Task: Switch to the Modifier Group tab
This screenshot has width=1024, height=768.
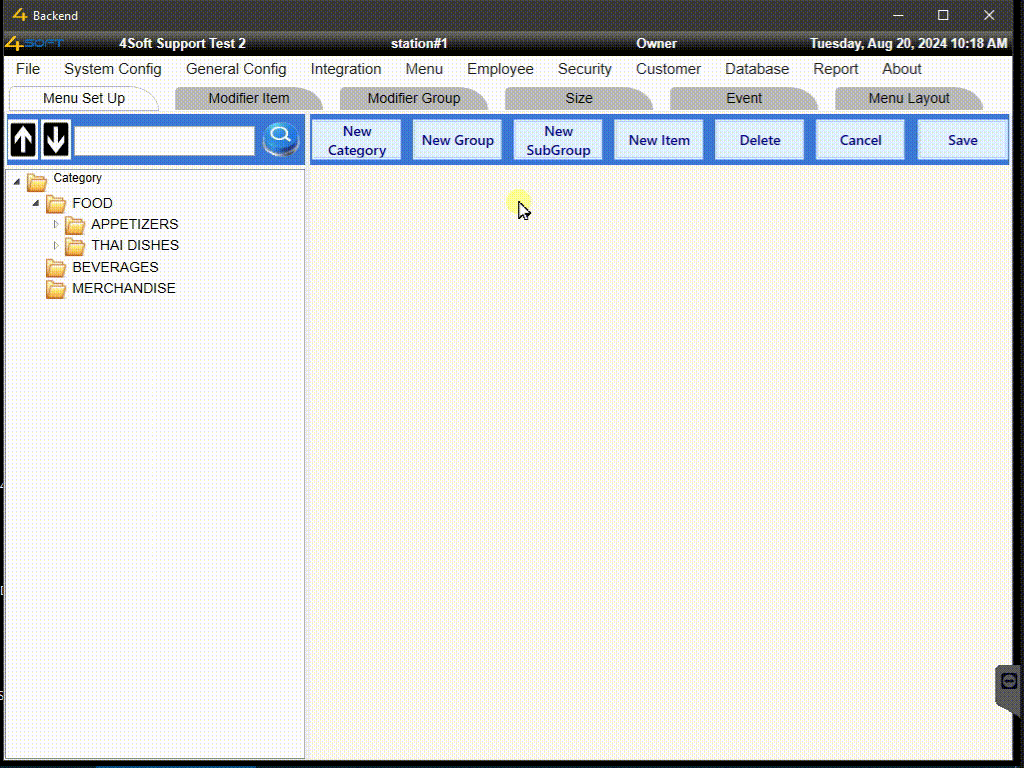Action: (x=413, y=98)
